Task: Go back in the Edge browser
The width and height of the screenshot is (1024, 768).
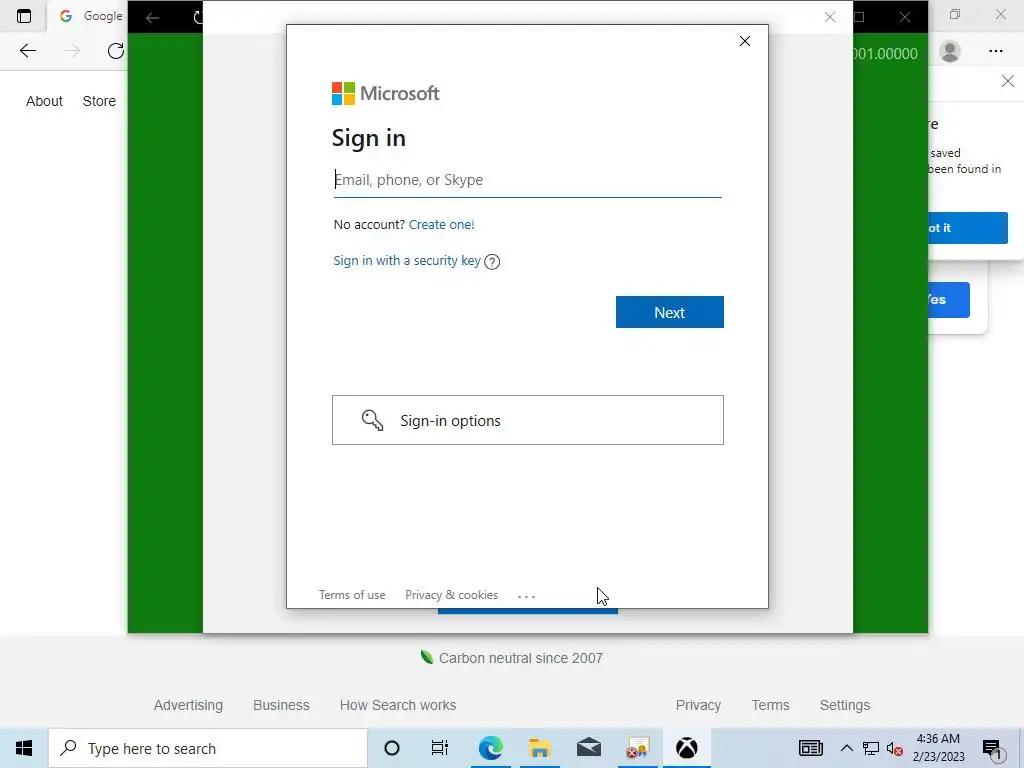Action: 27,51
